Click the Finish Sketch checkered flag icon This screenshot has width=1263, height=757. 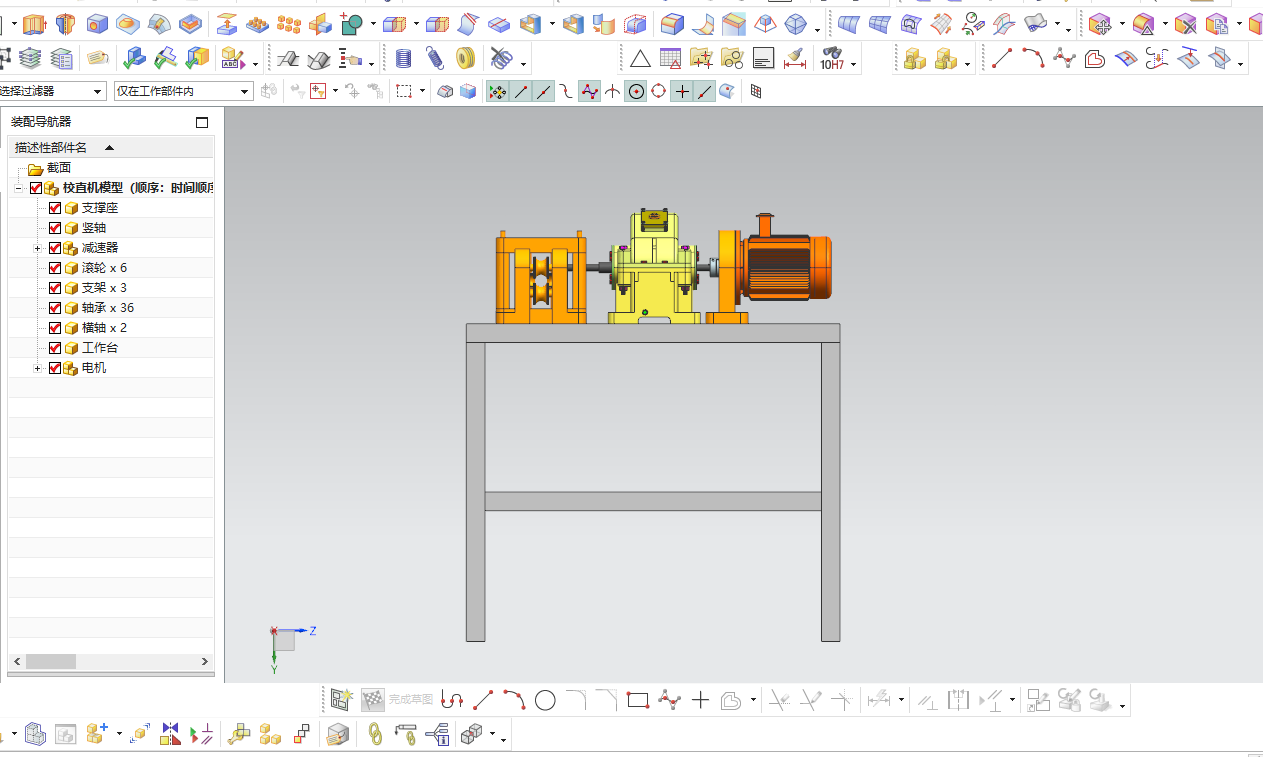point(373,700)
